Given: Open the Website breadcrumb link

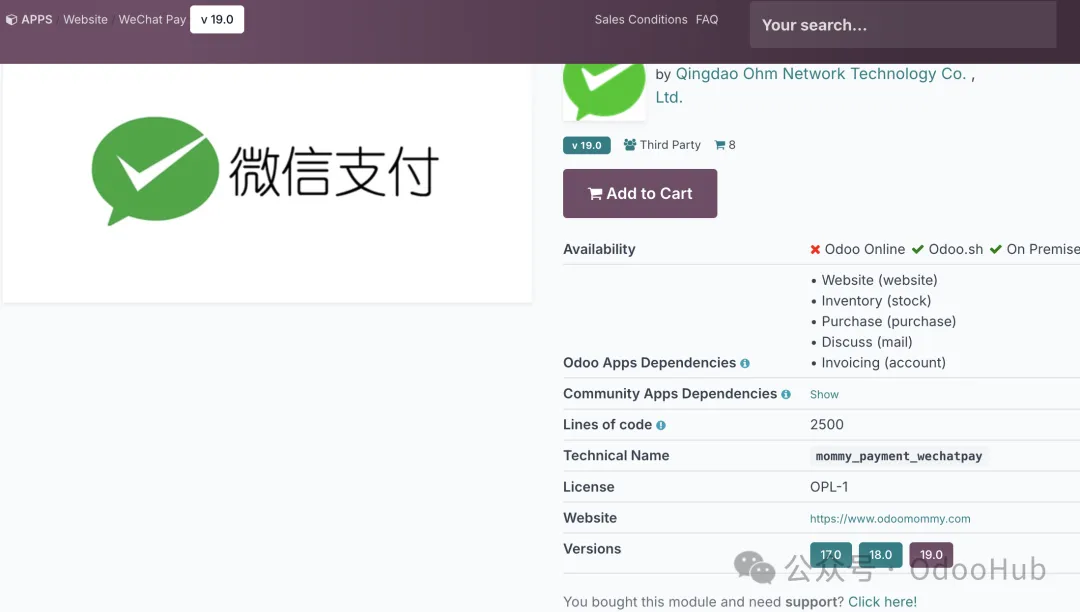Looking at the screenshot, I should coord(85,19).
